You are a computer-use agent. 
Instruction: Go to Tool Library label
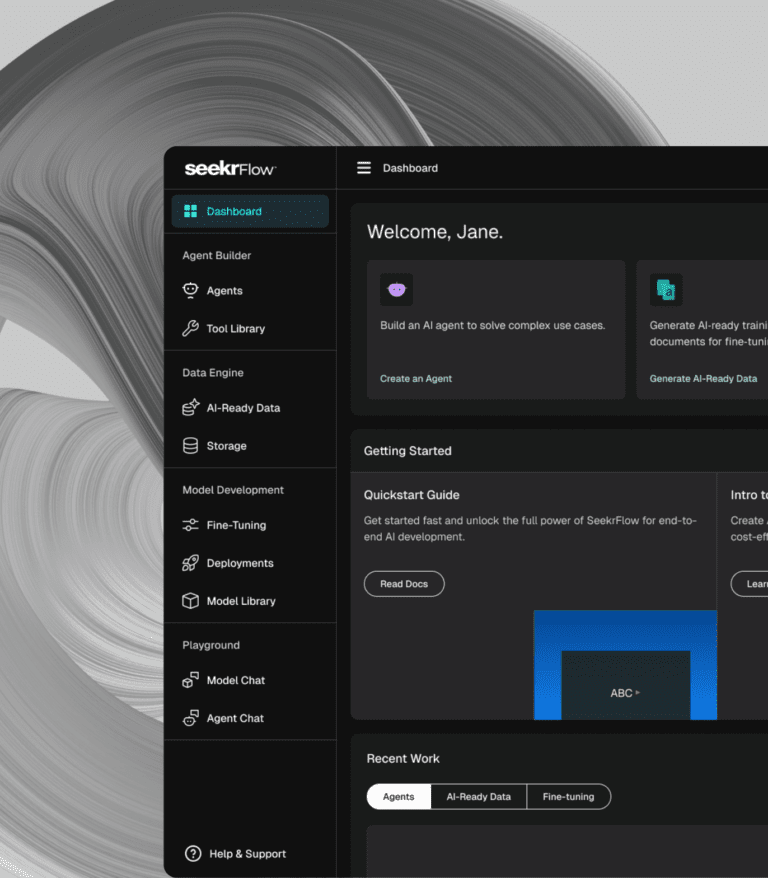[x=236, y=329]
